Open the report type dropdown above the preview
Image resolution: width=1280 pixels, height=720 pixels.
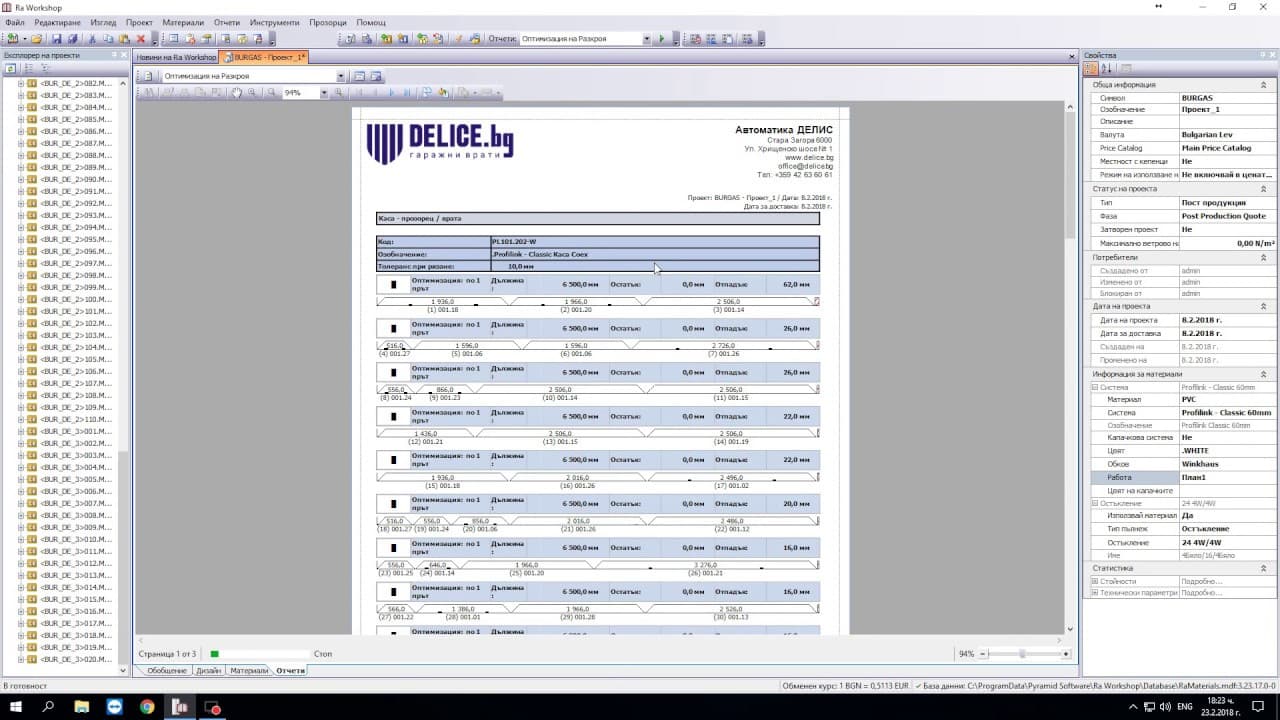341,76
